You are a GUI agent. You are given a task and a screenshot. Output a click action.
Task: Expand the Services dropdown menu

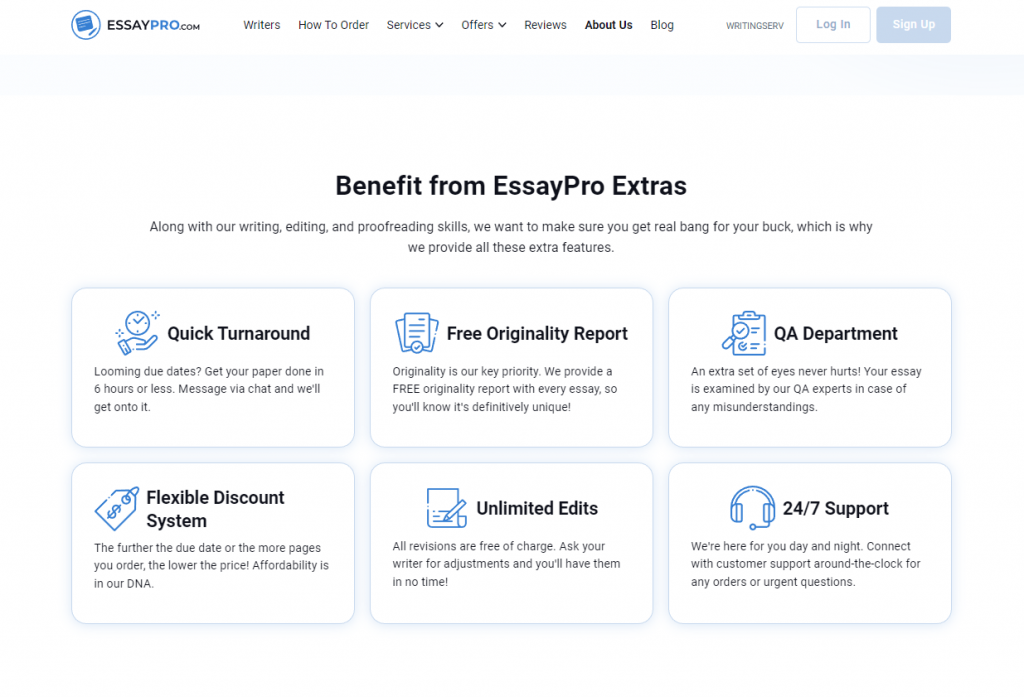[x=415, y=25]
